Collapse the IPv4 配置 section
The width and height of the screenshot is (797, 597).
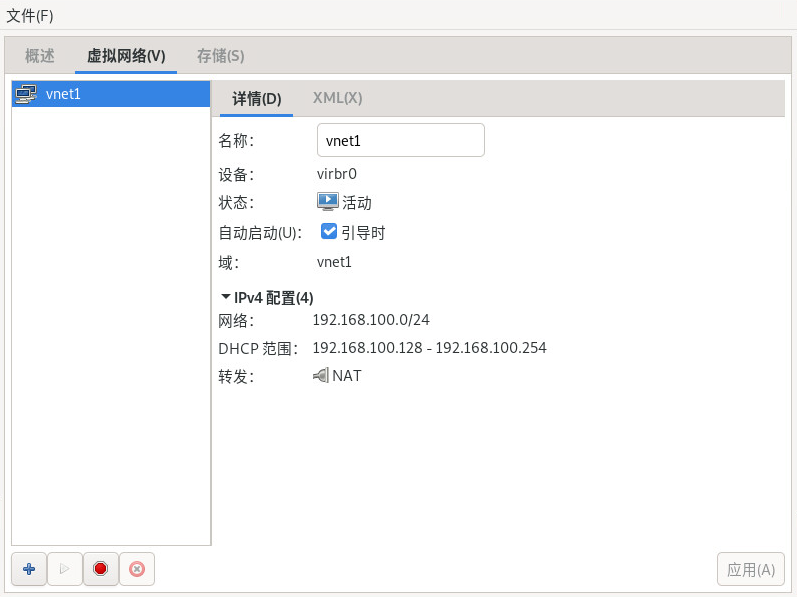(226, 297)
